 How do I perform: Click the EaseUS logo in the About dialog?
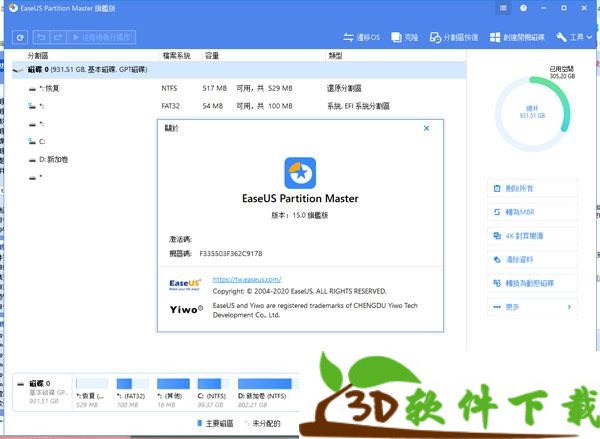(184, 284)
